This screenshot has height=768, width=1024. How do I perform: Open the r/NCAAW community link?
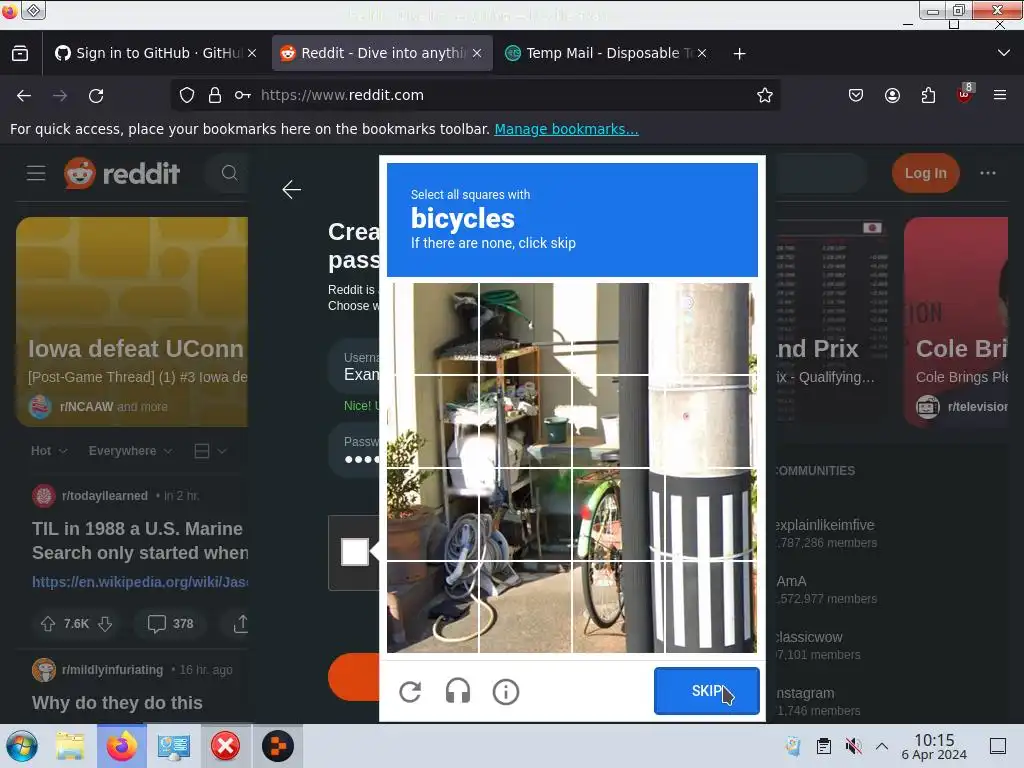point(86,407)
